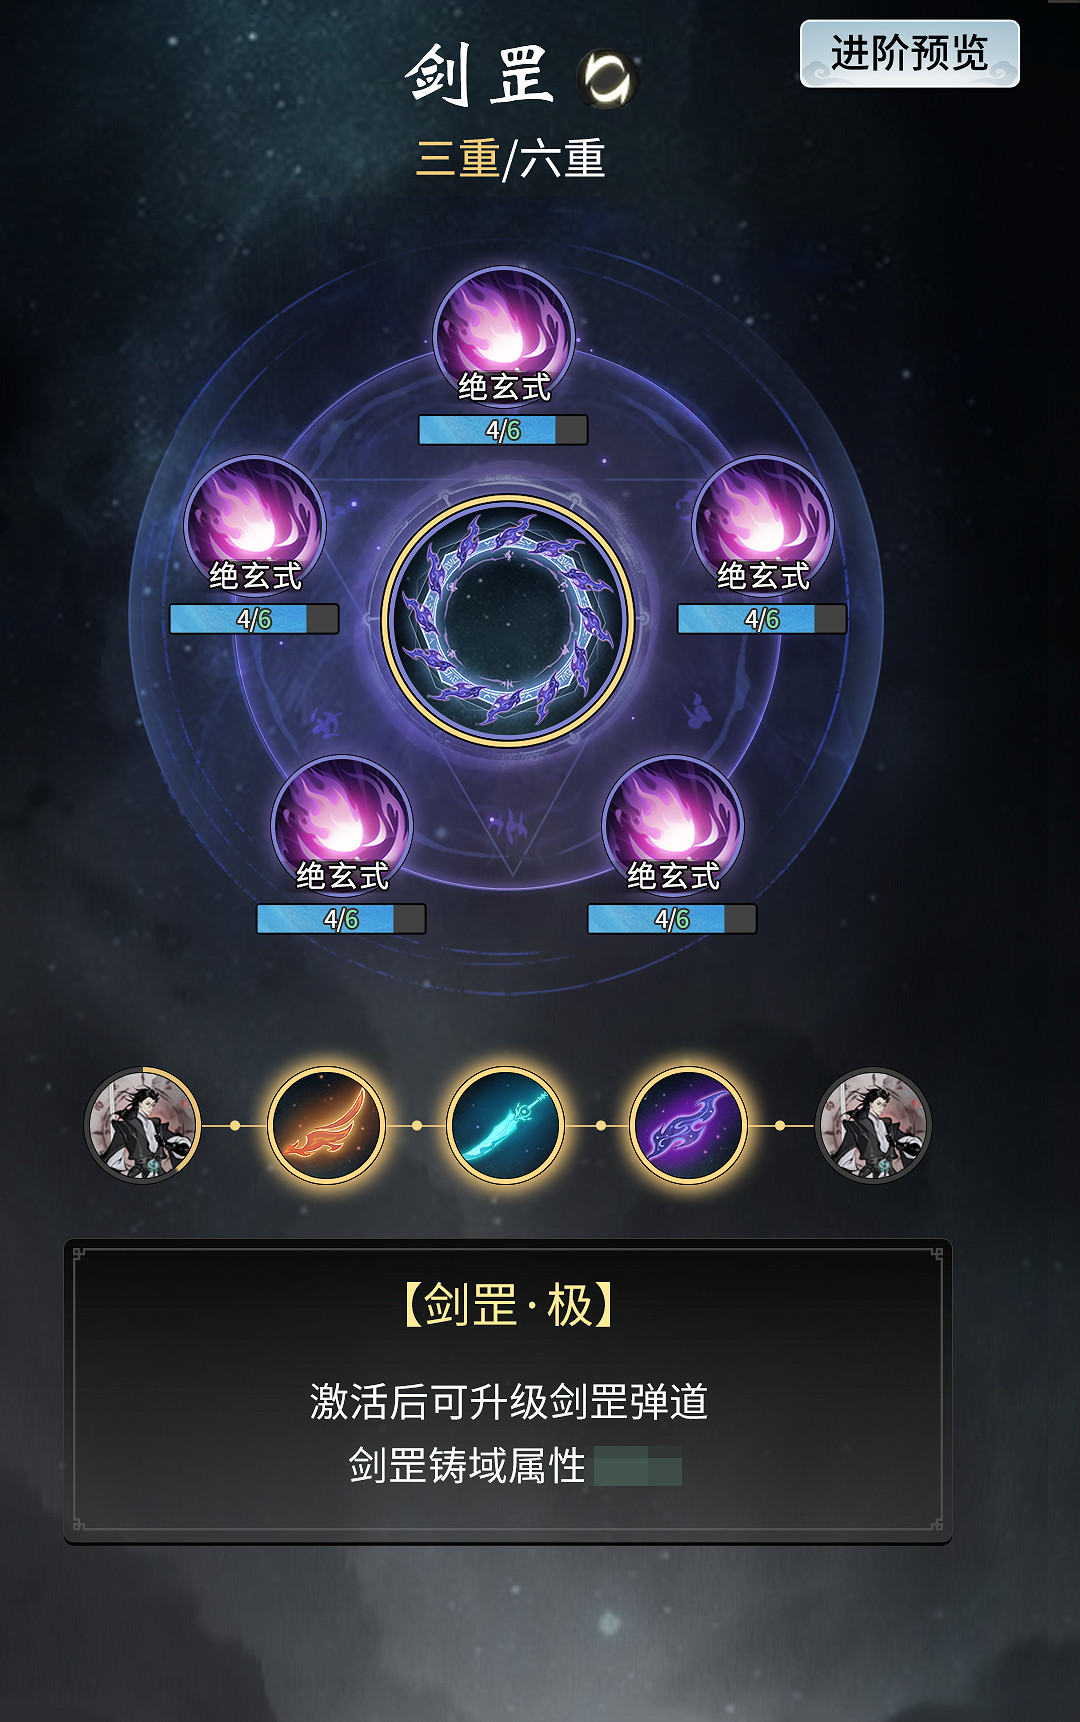Open the central sword ring emblem
The image size is (1080, 1722).
click(508, 621)
